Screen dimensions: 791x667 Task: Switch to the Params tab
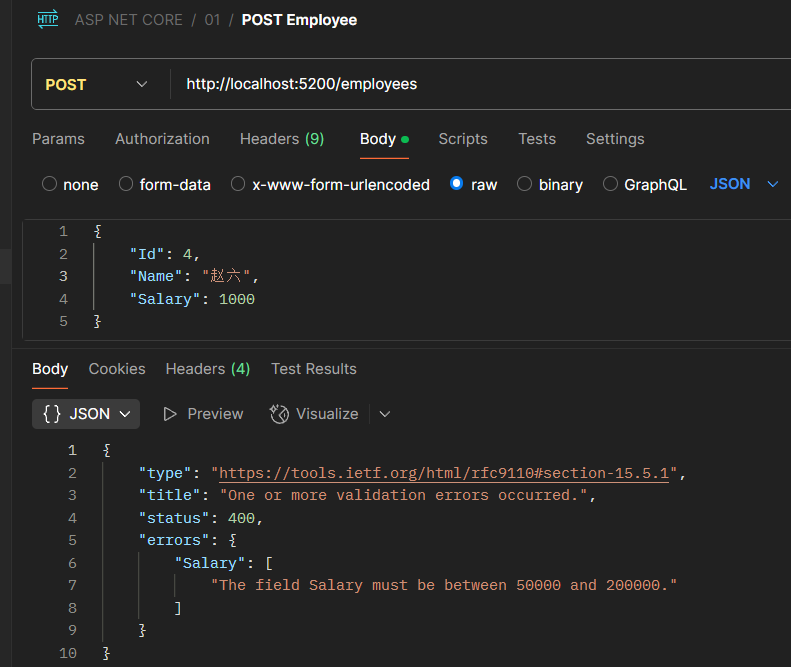click(x=58, y=139)
